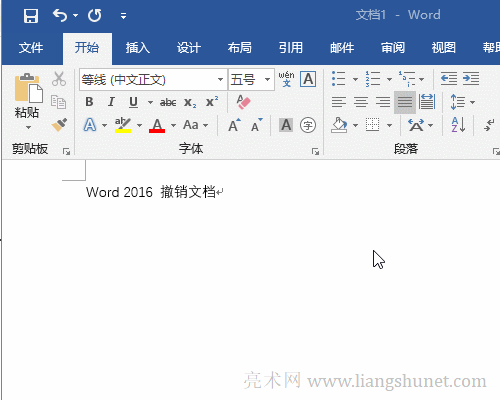Image resolution: width=500 pixels, height=400 pixels.
Task: Switch to the 布局 tab
Action: coord(240,48)
